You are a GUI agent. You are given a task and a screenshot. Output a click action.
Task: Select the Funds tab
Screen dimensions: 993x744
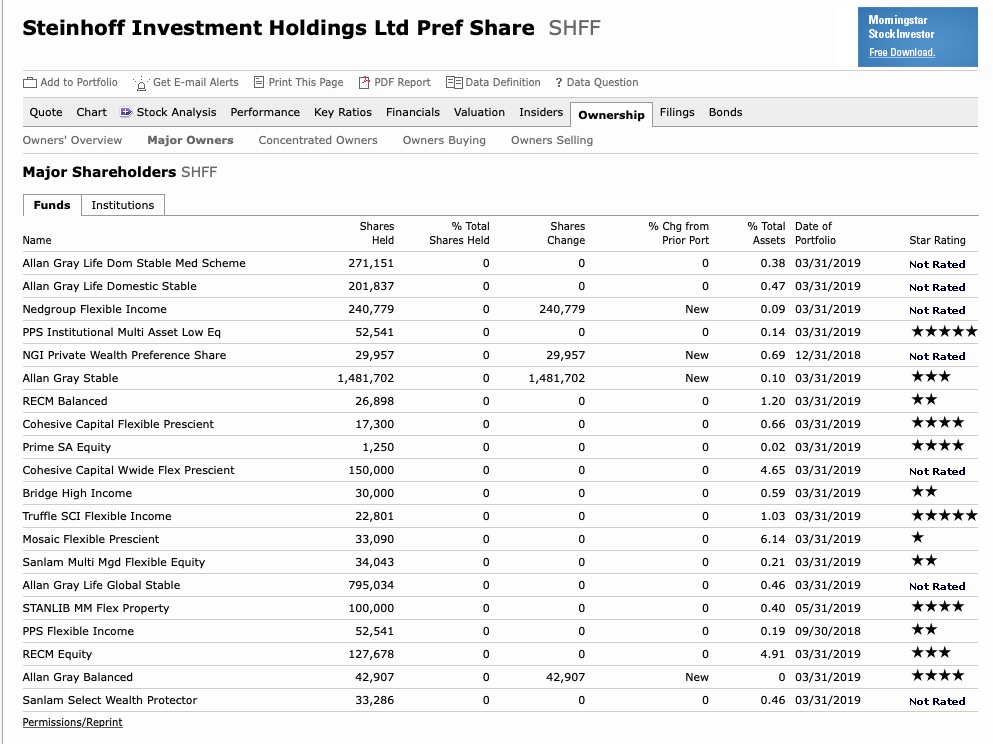[x=51, y=205]
